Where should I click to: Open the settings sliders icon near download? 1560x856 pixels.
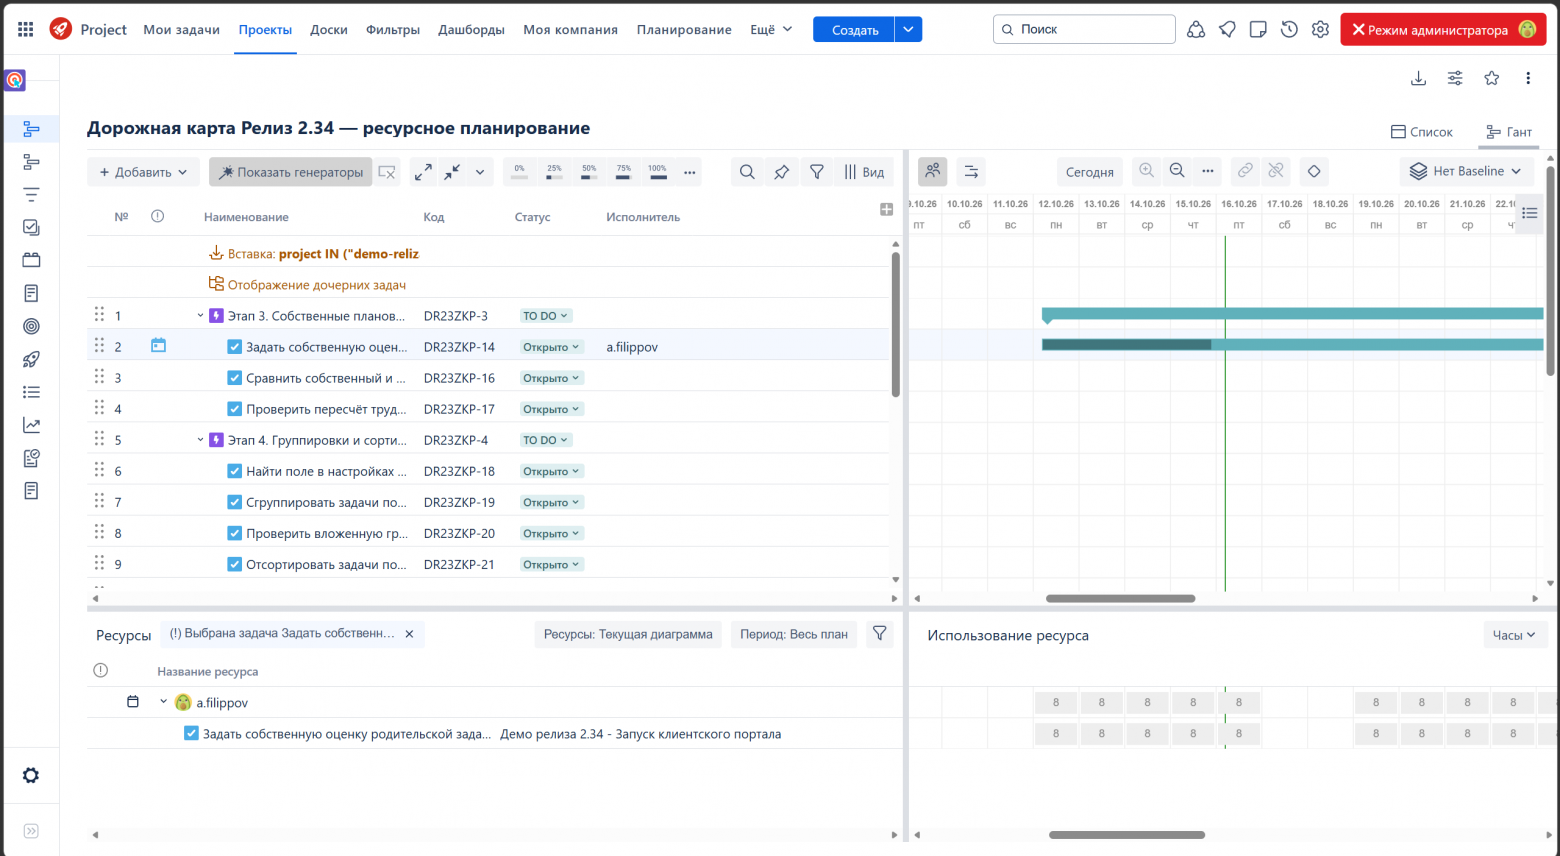(x=1455, y=78)
